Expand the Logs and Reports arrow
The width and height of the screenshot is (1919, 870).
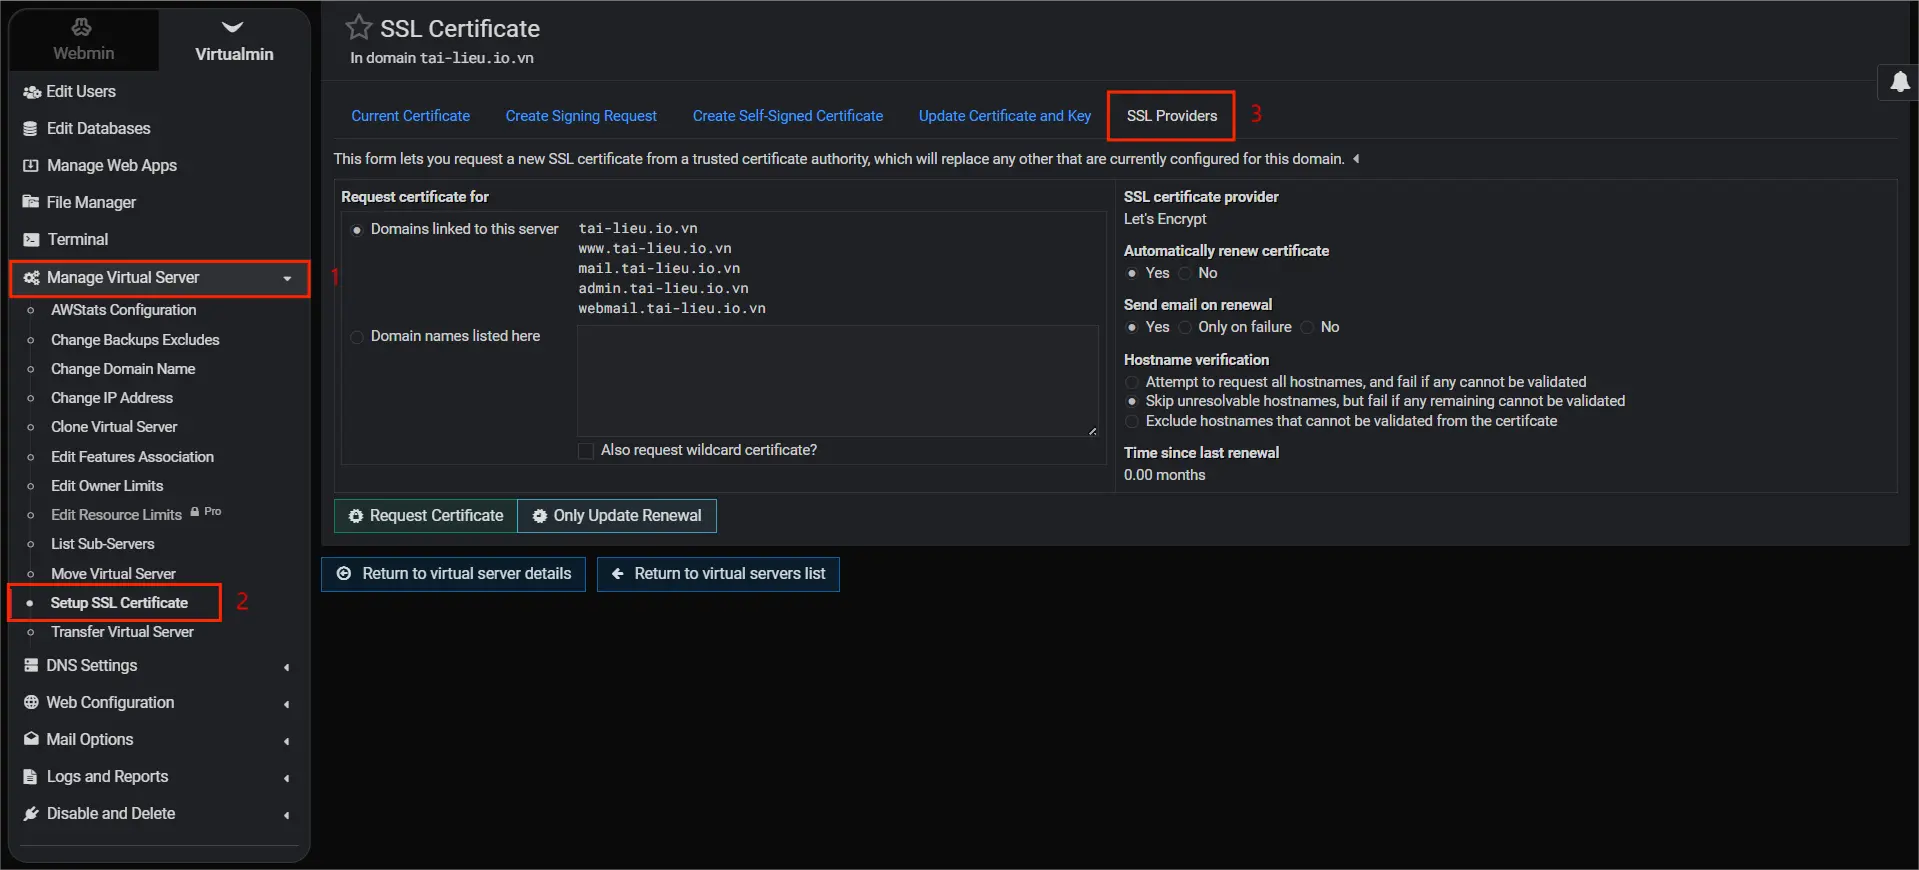pyautogui.click(x=287, y=778)
